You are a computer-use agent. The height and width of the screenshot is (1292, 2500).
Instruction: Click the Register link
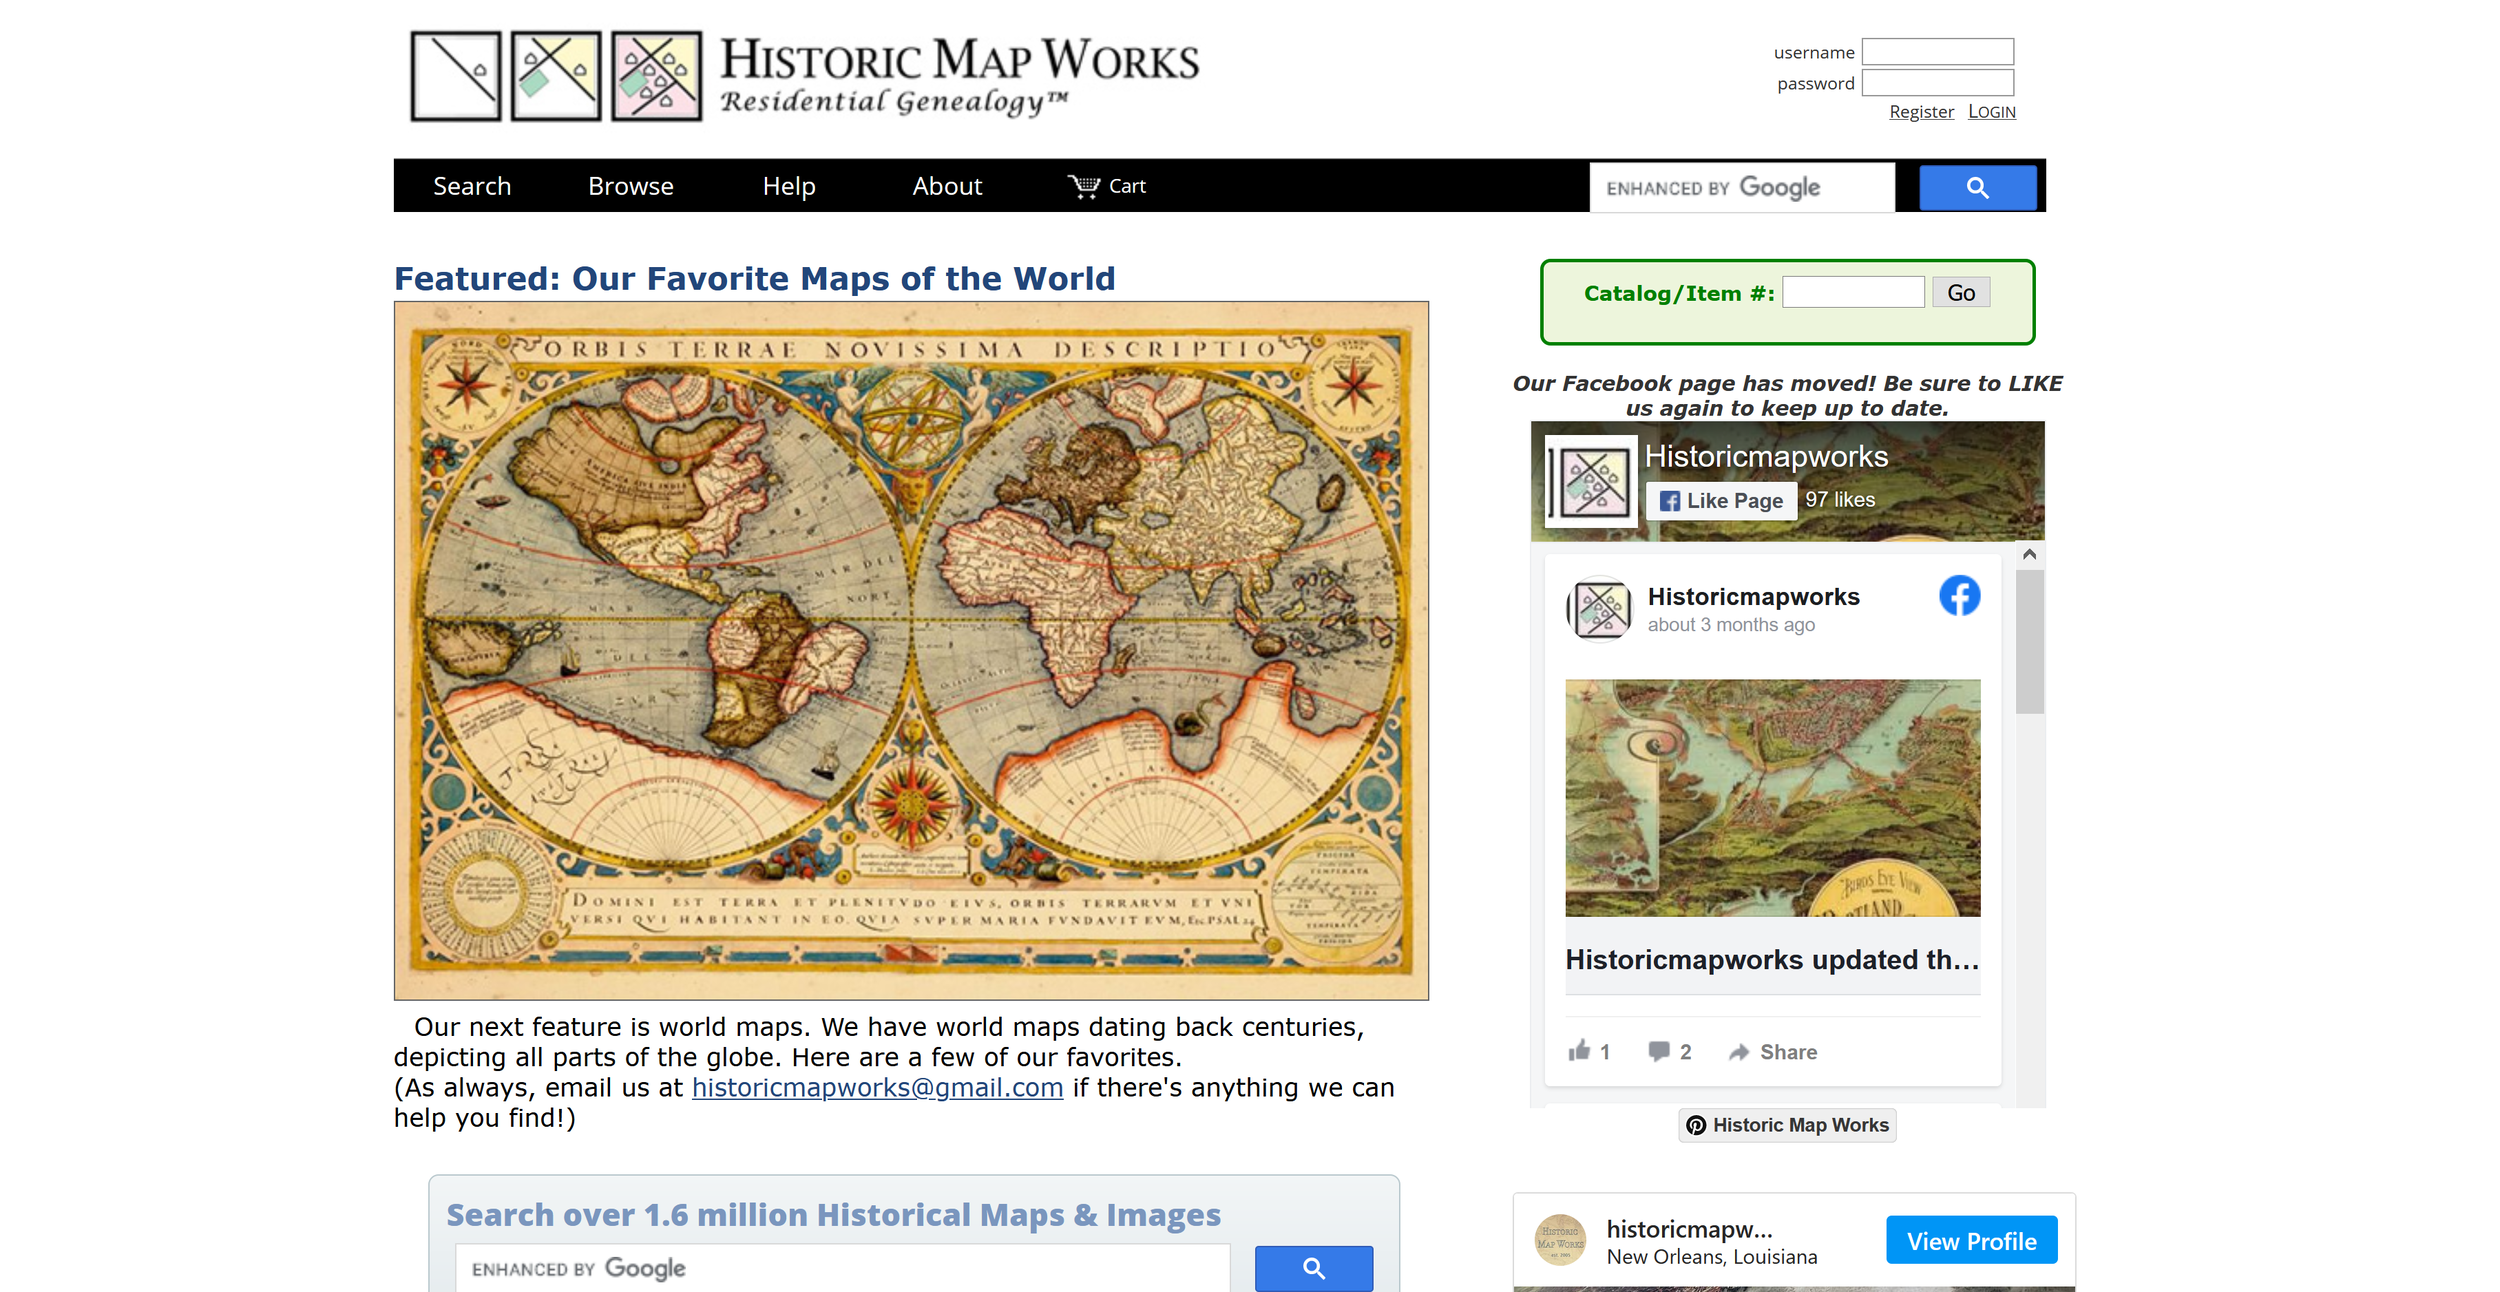click(1921, 112)
